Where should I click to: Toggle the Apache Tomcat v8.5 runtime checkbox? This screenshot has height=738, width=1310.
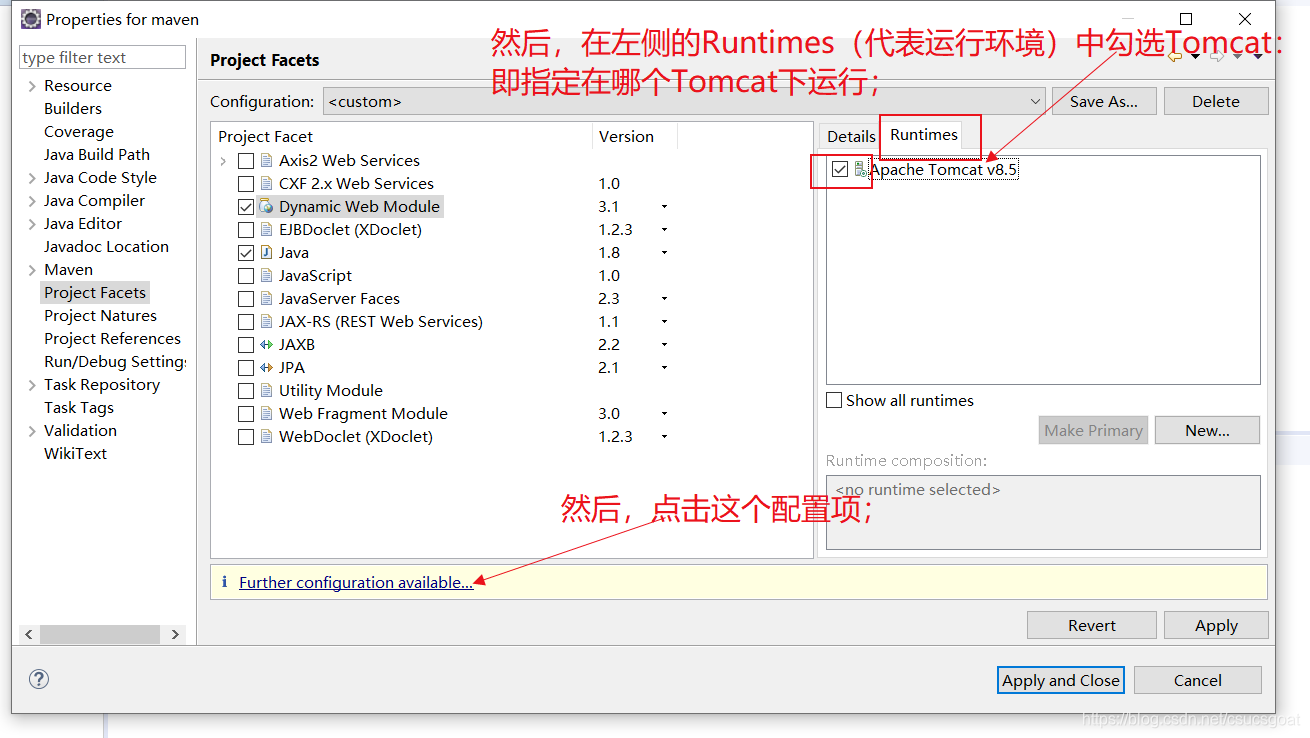coord(840,170)
